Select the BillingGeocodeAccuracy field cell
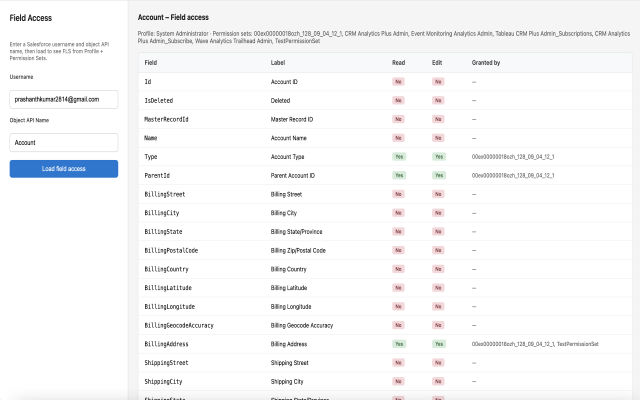This screenshot has height=400, width=640. [x=179, y=325]
